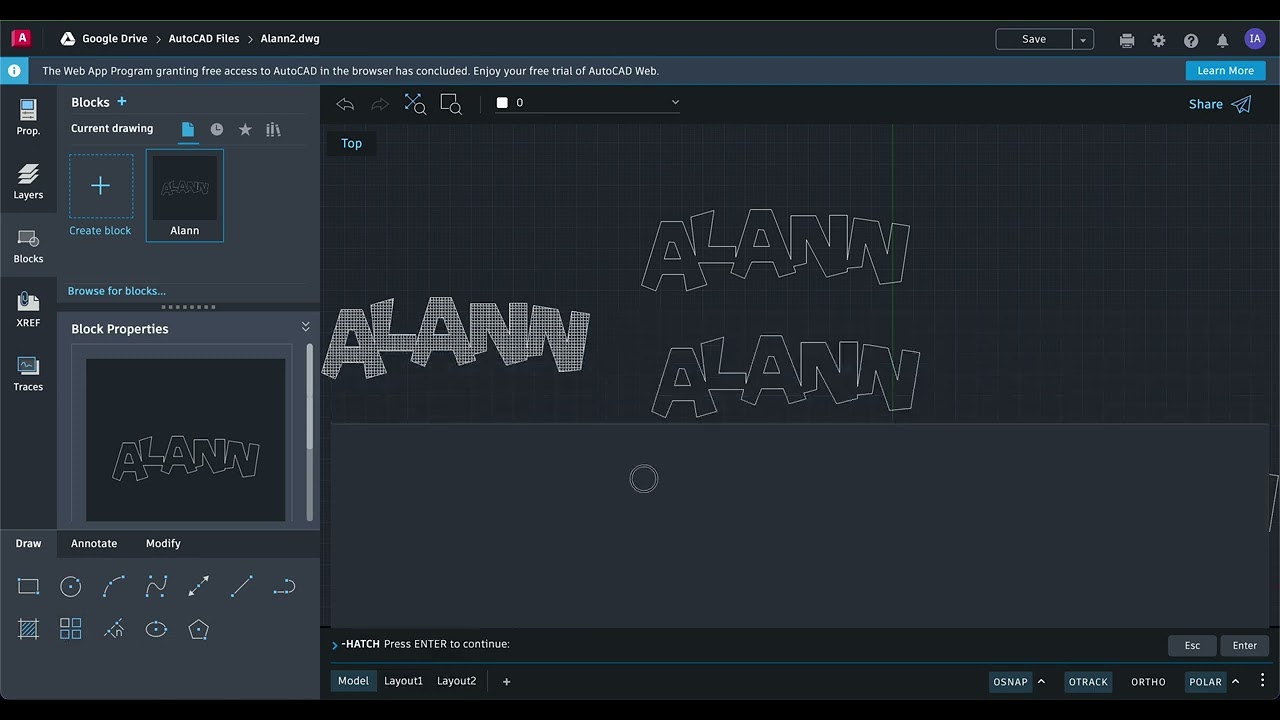The width and height of the screenshot is (1280, 720).
Task: Collapse the Block Properties section
Action: [x=305, y=327]
